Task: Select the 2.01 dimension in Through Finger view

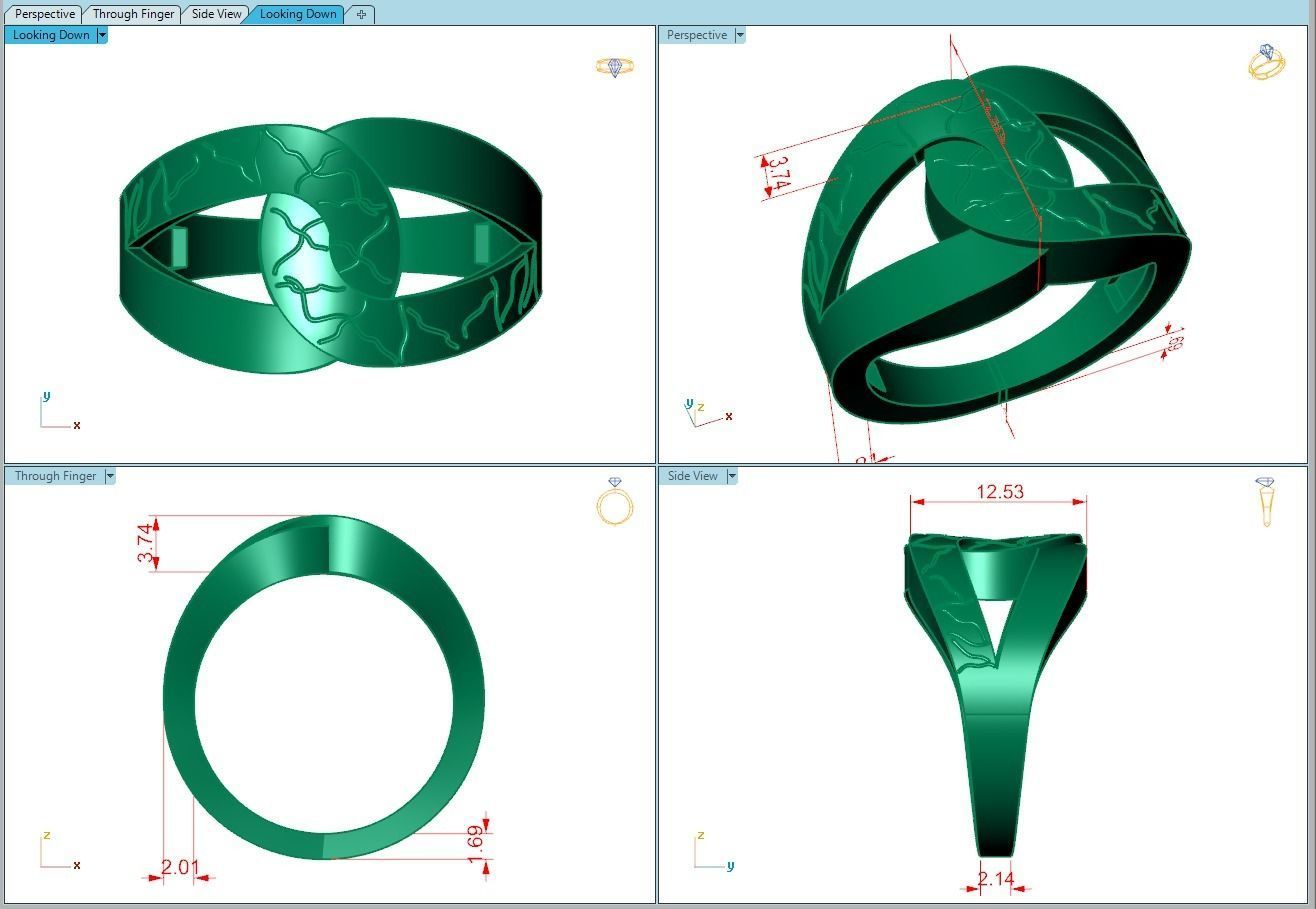Action: 180,867
